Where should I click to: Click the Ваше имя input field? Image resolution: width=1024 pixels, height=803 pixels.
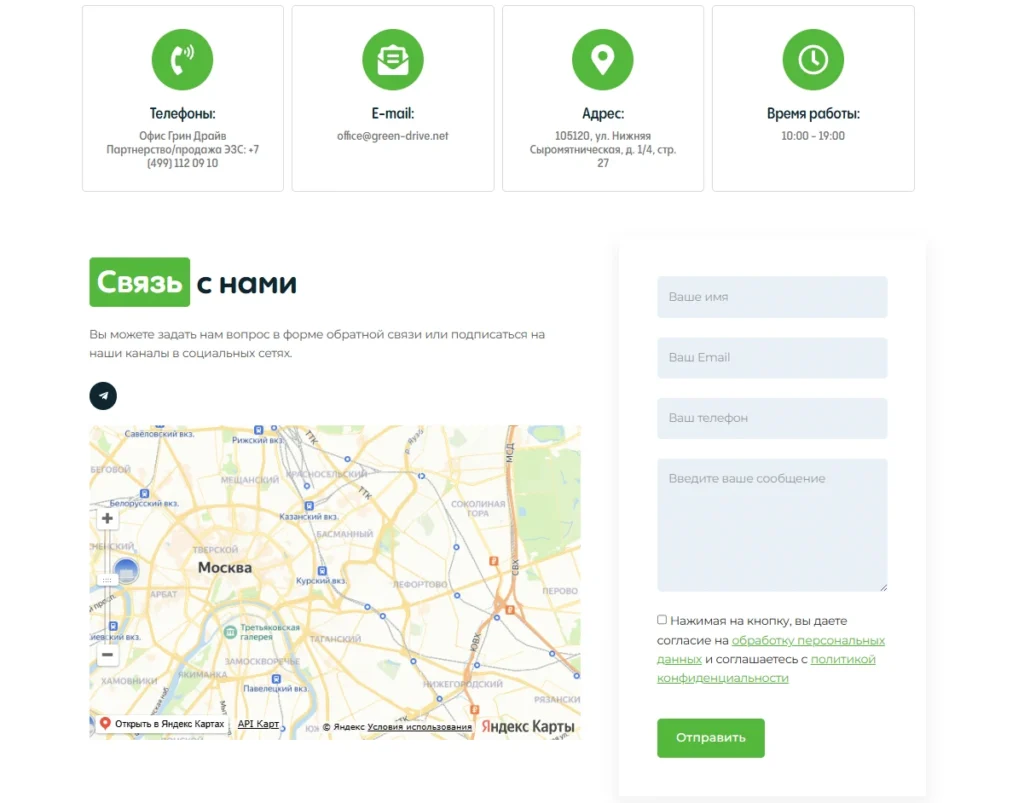click(x=772, y=297)
